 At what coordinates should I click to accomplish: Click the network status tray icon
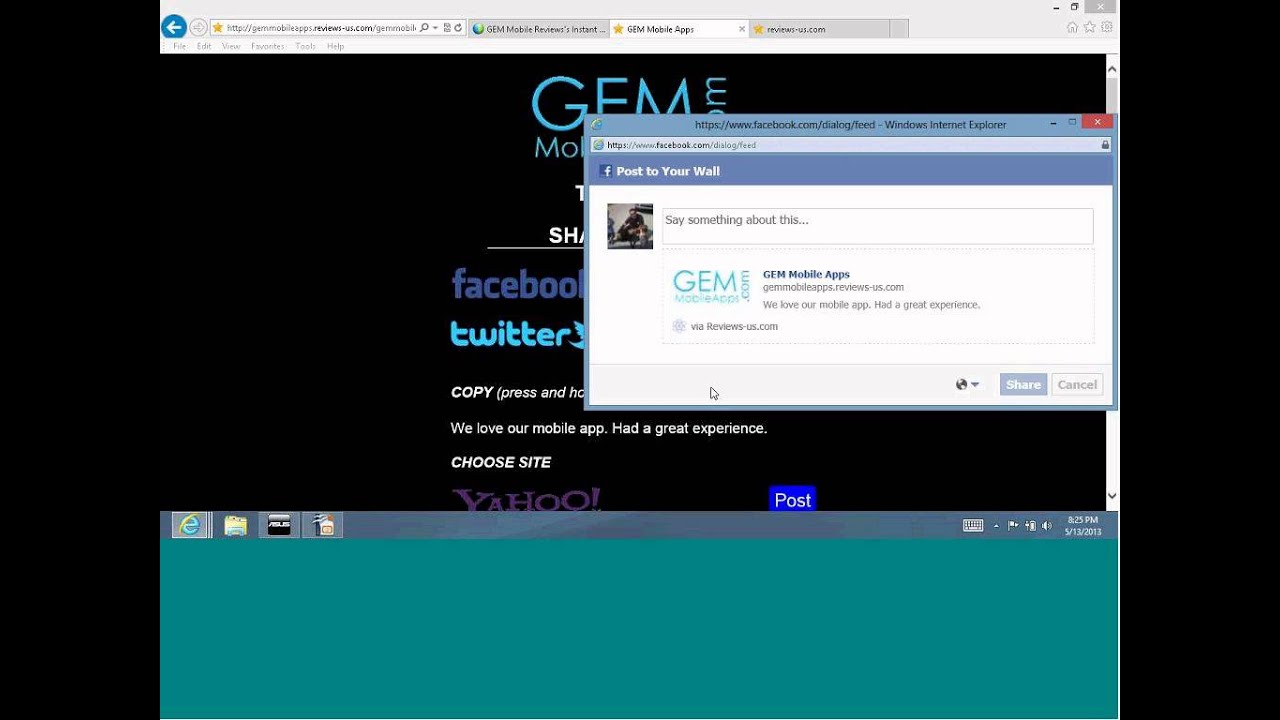tap(1030, 525)
